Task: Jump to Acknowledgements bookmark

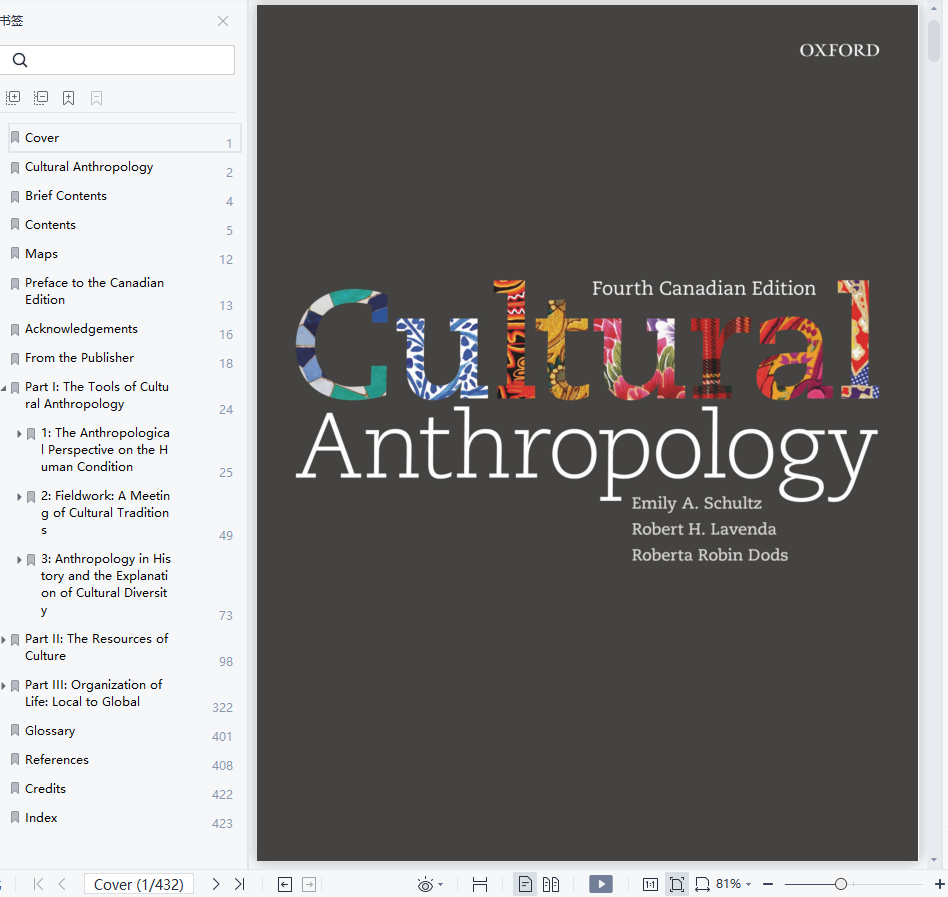Action: [81, 329]
